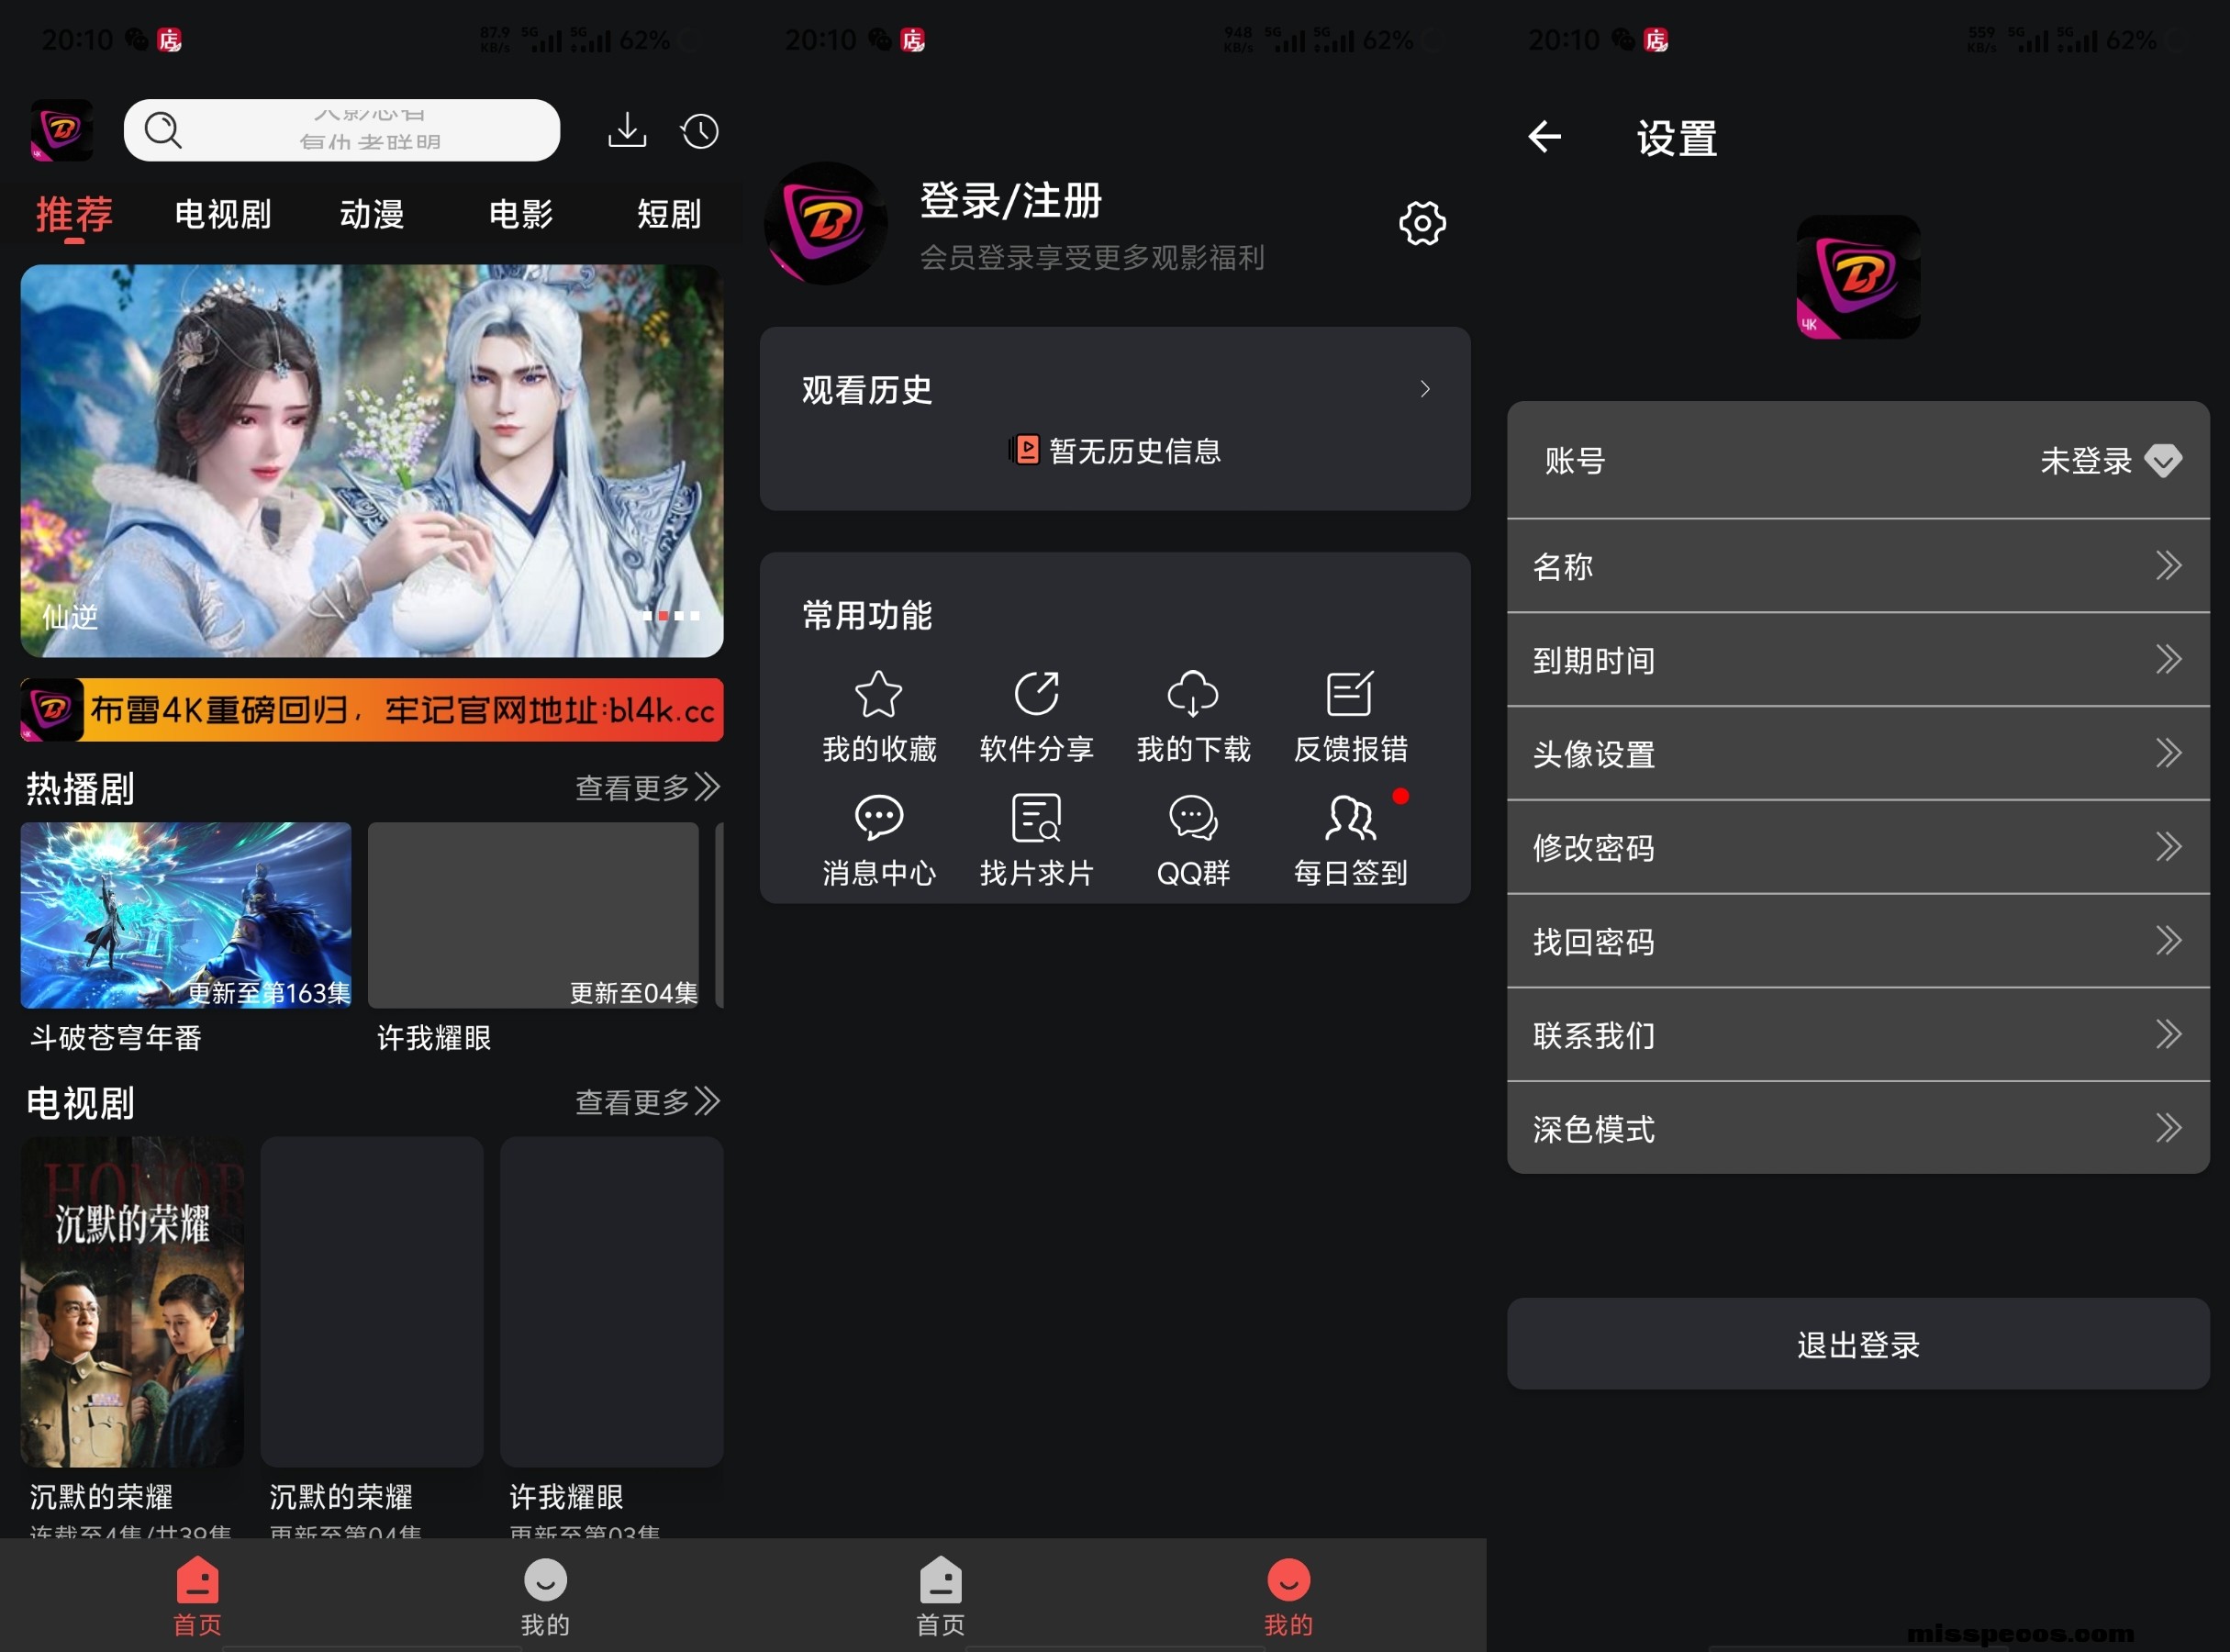The height and width of the screenshot is (1652, 2230).
Task: Open the 斗破苍穹年番 thumbnail
Action: click(x=186, y=914)
